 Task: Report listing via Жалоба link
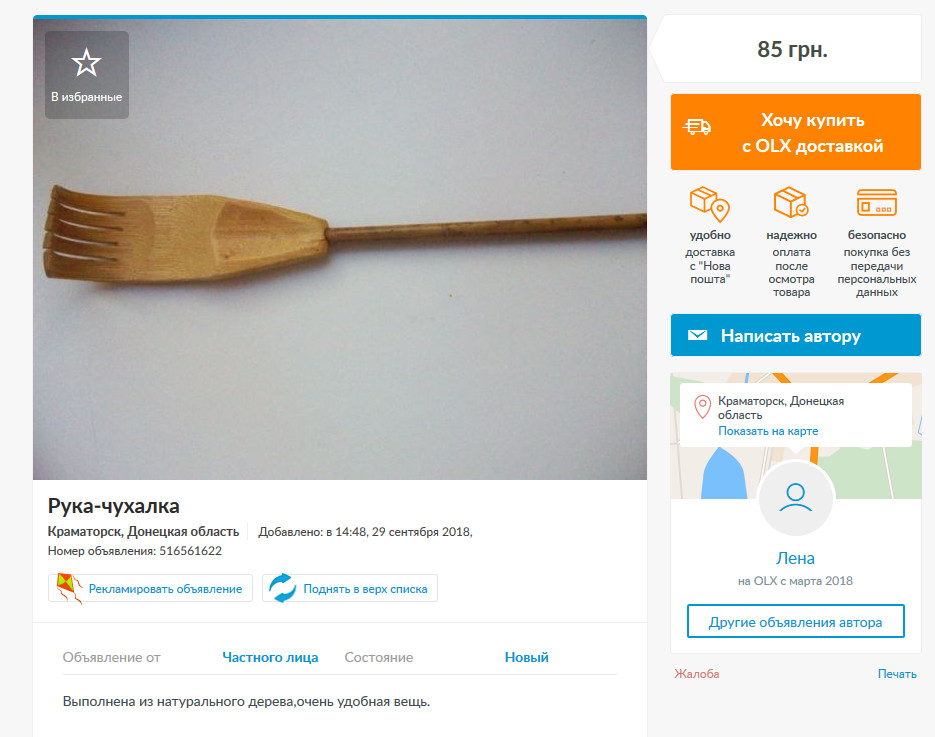pyautogui.click(x=696, y=674)
